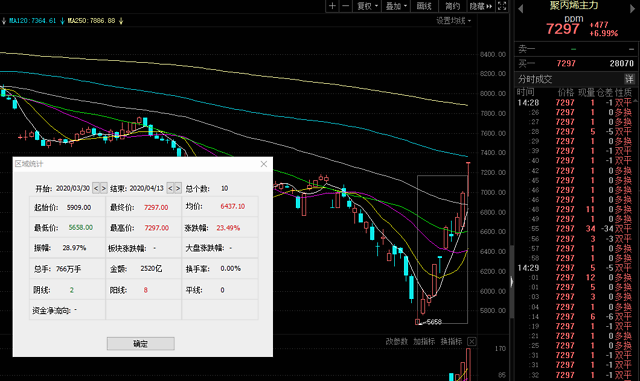Screen dimensions: 640x381
Task: Open 详 details icon beside 分时成交
Action: [629, 79]
